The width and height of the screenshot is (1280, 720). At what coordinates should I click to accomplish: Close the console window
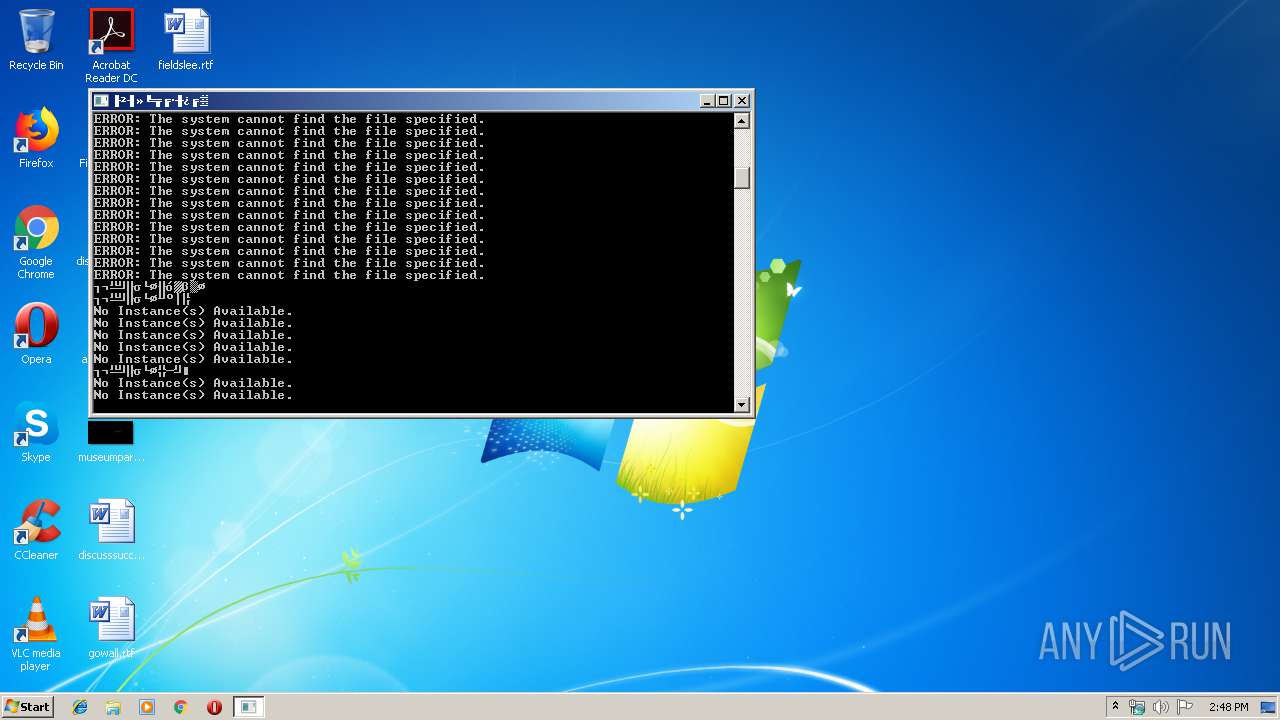click(x=742, y=101)
